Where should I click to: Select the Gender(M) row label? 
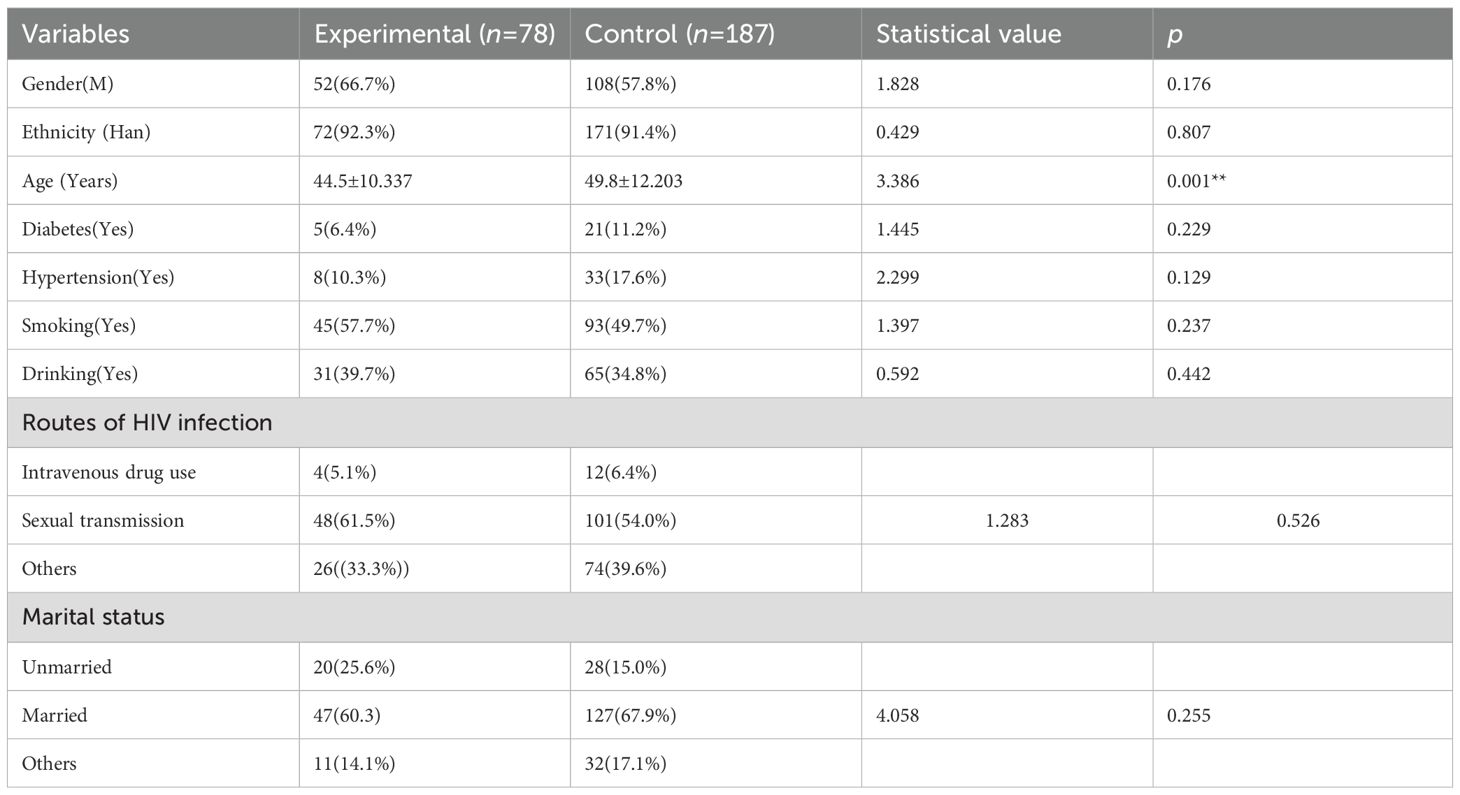click(68, 84)
